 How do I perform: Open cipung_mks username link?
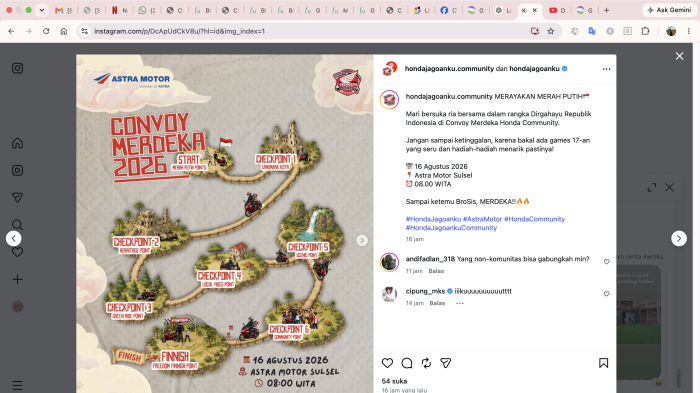425,291
